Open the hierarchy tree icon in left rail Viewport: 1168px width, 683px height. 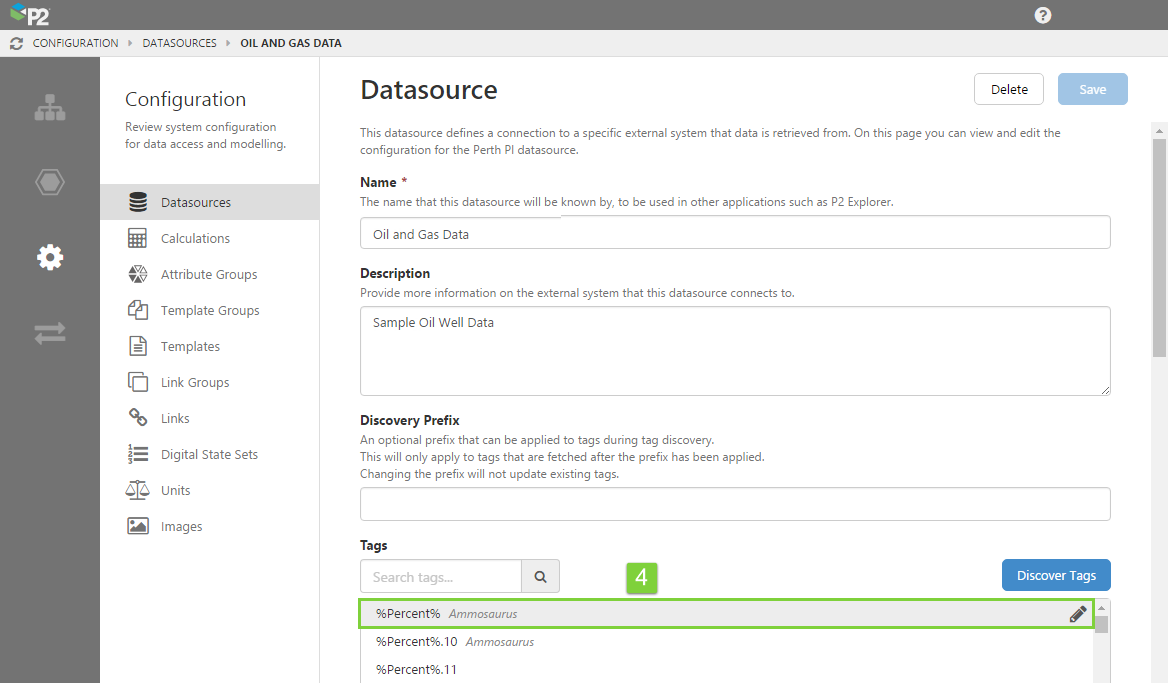[50, 109]
